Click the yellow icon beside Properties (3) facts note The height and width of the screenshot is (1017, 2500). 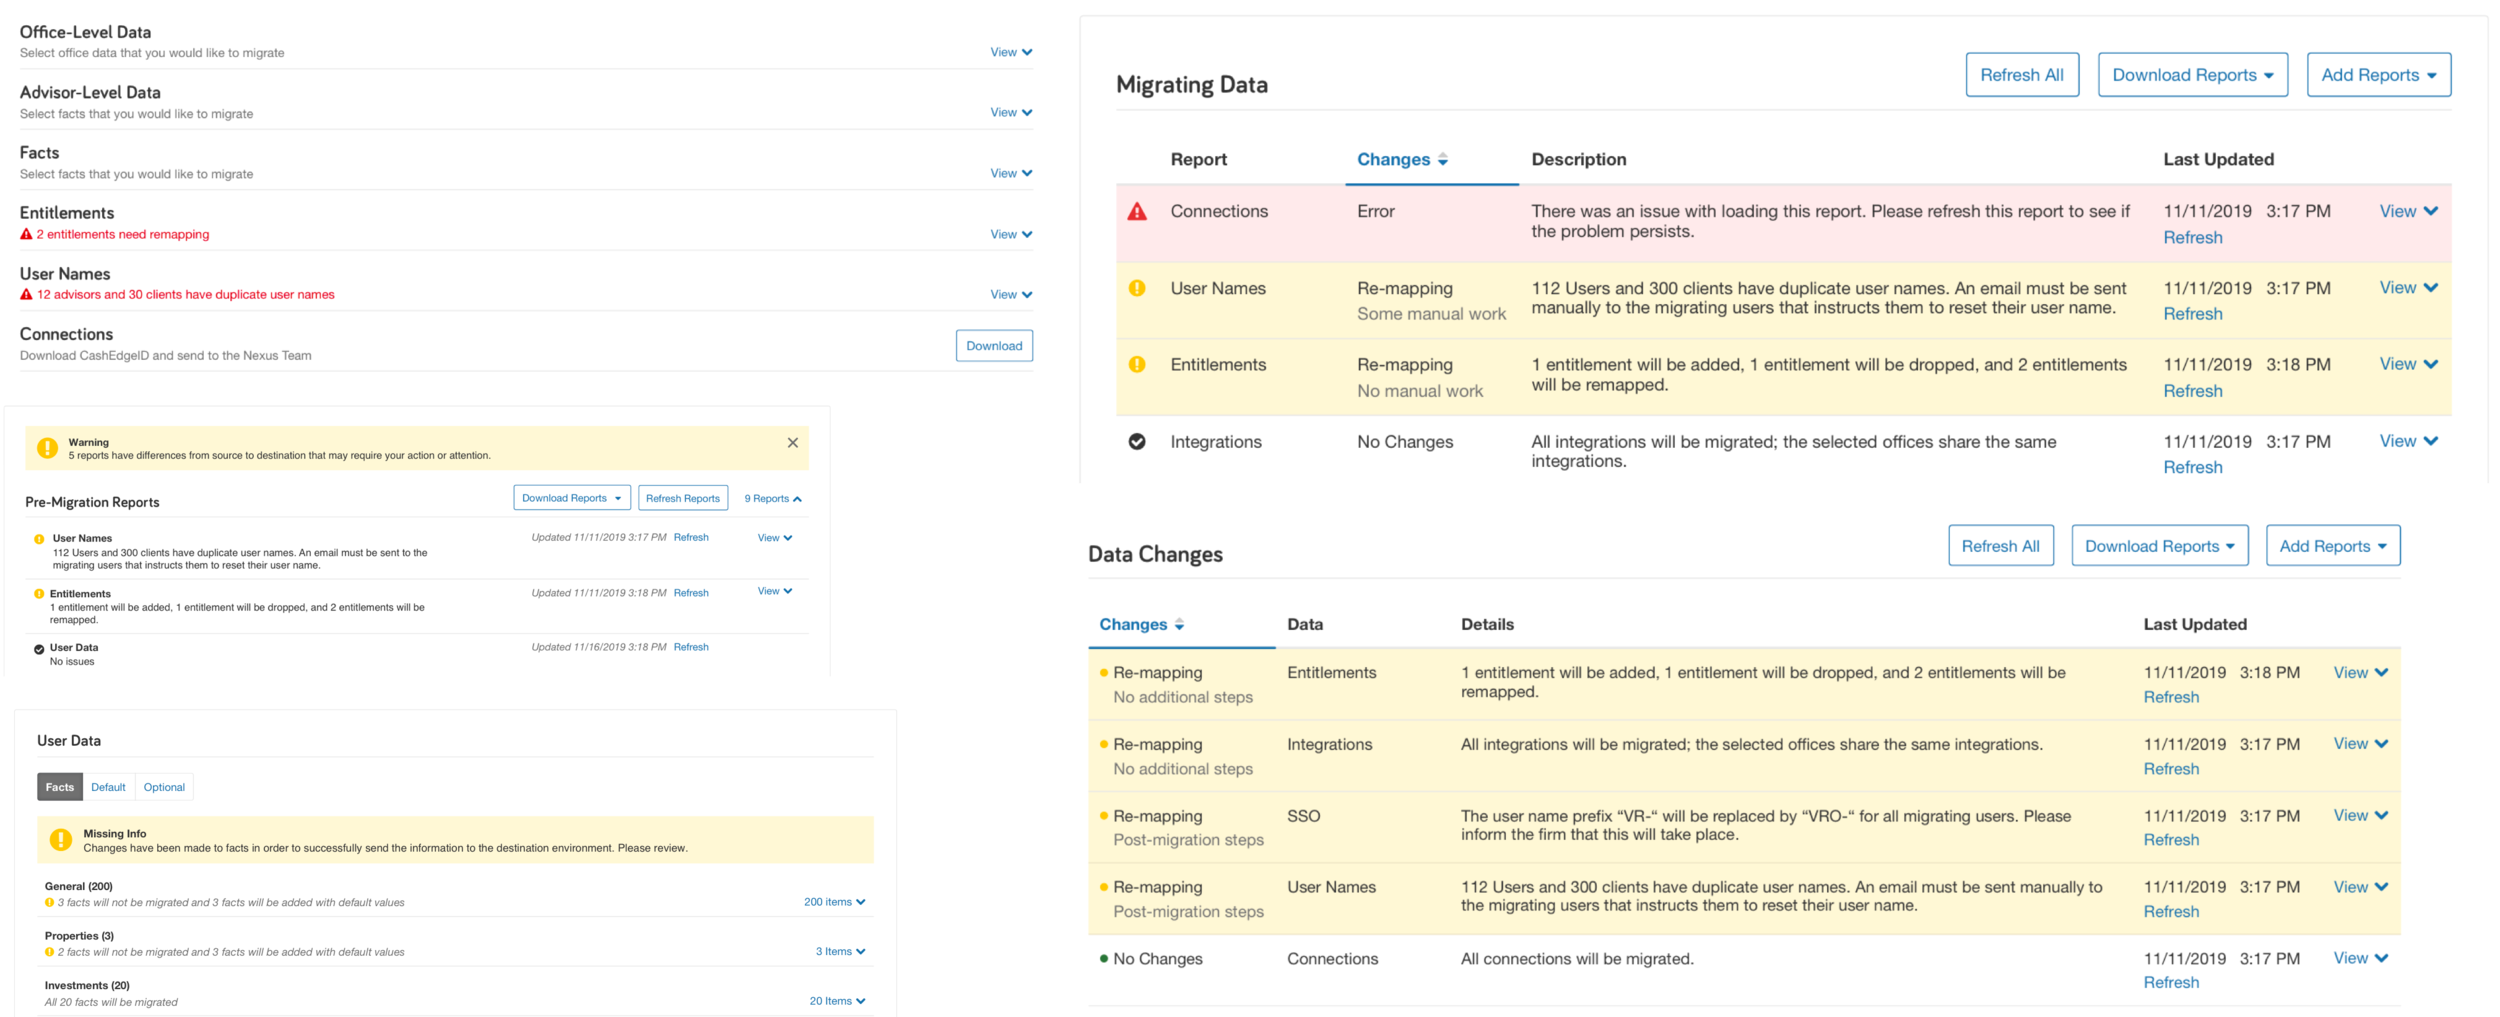pyautogui.click(x=49, y=952)
